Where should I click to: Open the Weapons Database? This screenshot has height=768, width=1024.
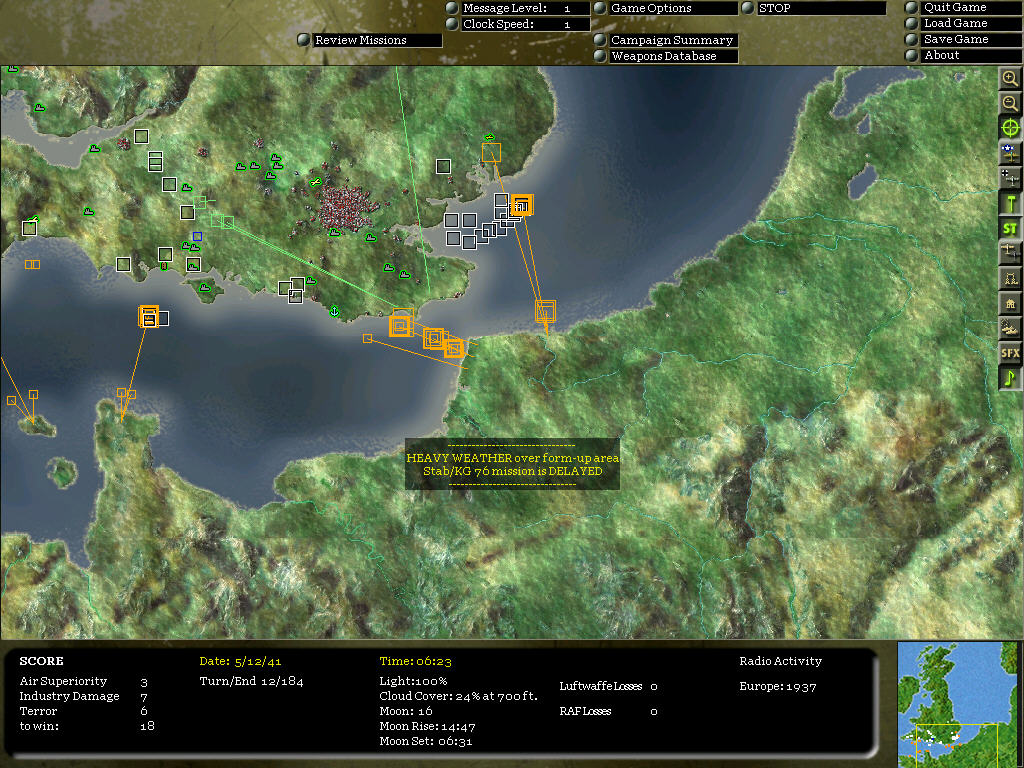pyautogui.click(x=673, y=56)
